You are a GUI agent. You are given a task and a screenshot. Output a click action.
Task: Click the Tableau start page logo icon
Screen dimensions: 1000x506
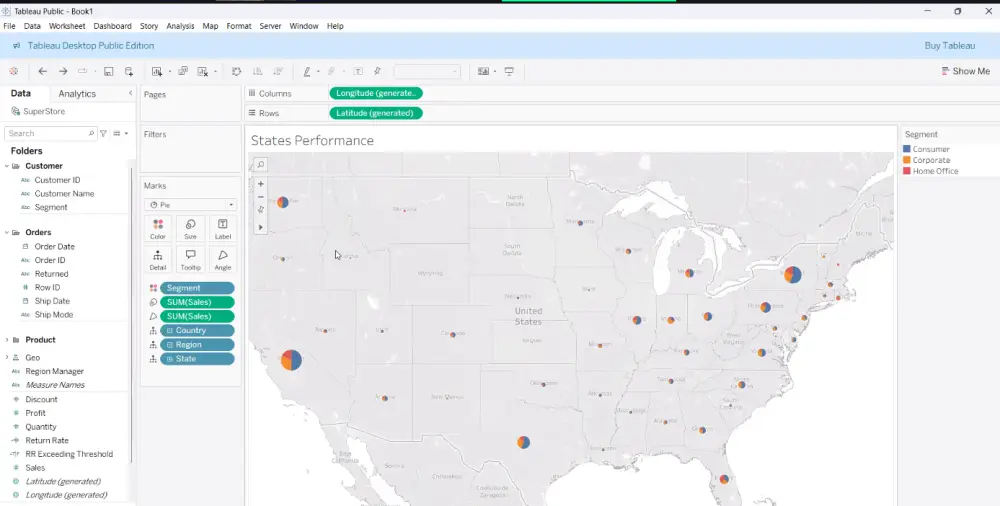[13, 71]
